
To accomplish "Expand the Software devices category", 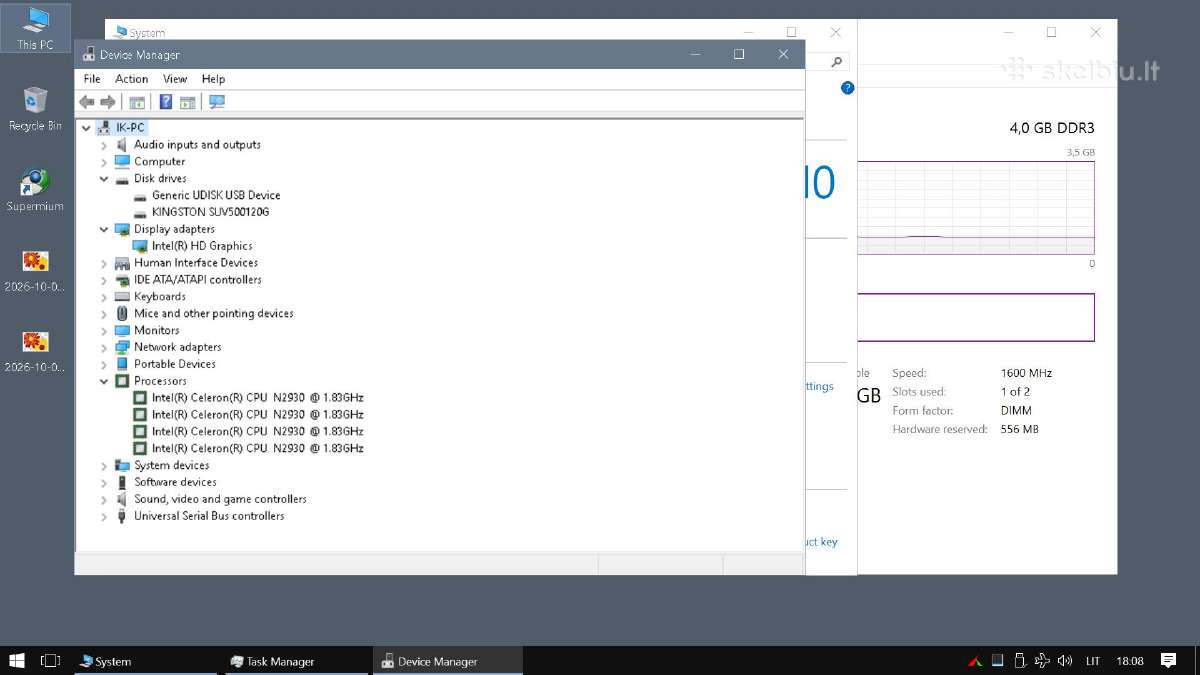I will click(x=104, y=482).
